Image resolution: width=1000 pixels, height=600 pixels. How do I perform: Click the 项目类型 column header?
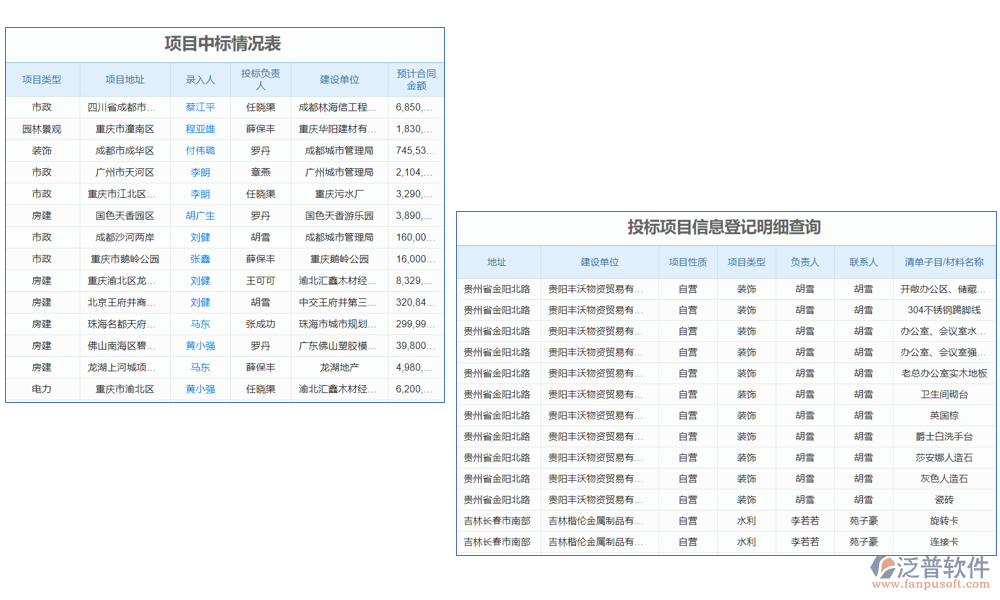pyautogui.click(x=43, y=80)
